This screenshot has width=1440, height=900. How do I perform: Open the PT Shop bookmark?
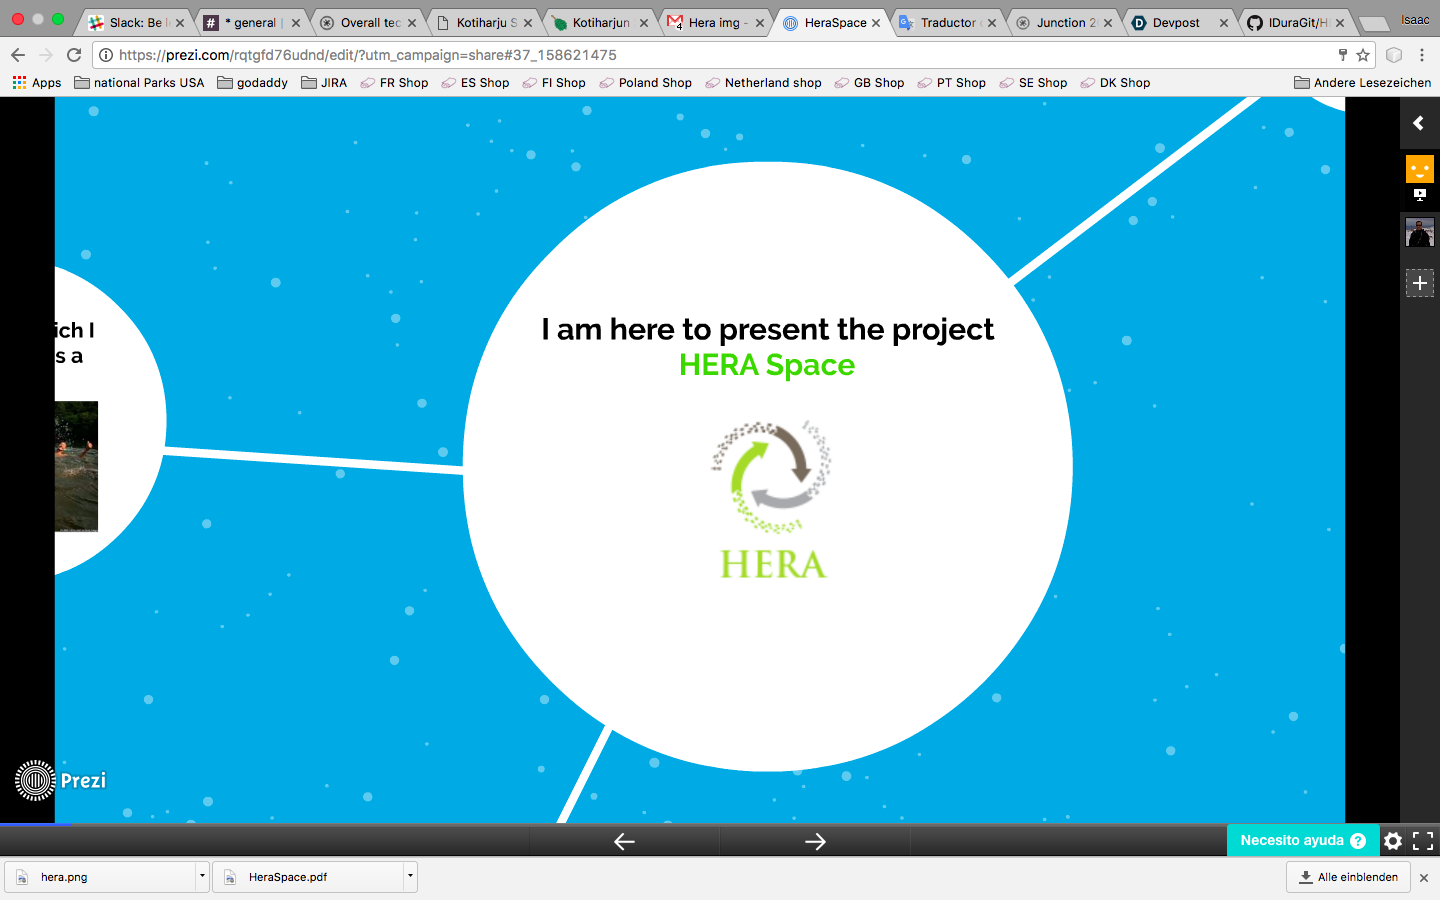point(951,83)
